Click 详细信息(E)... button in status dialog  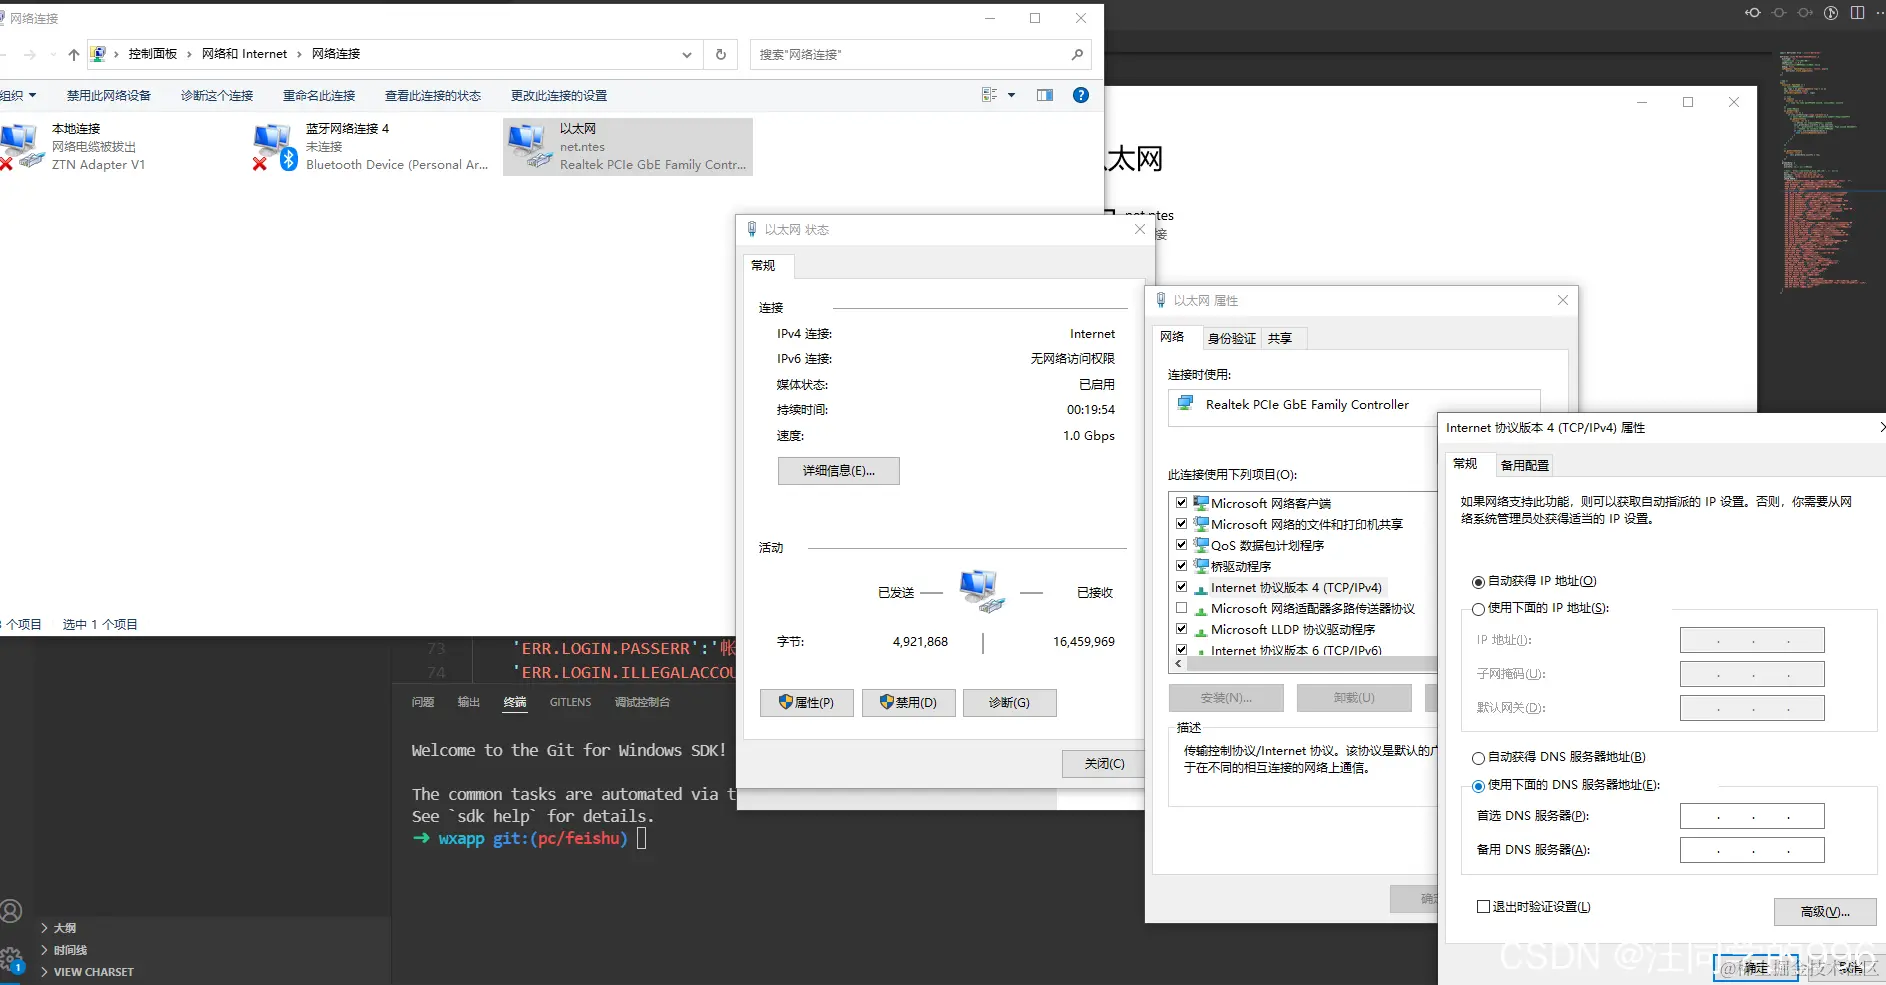[x=839, y=471]
